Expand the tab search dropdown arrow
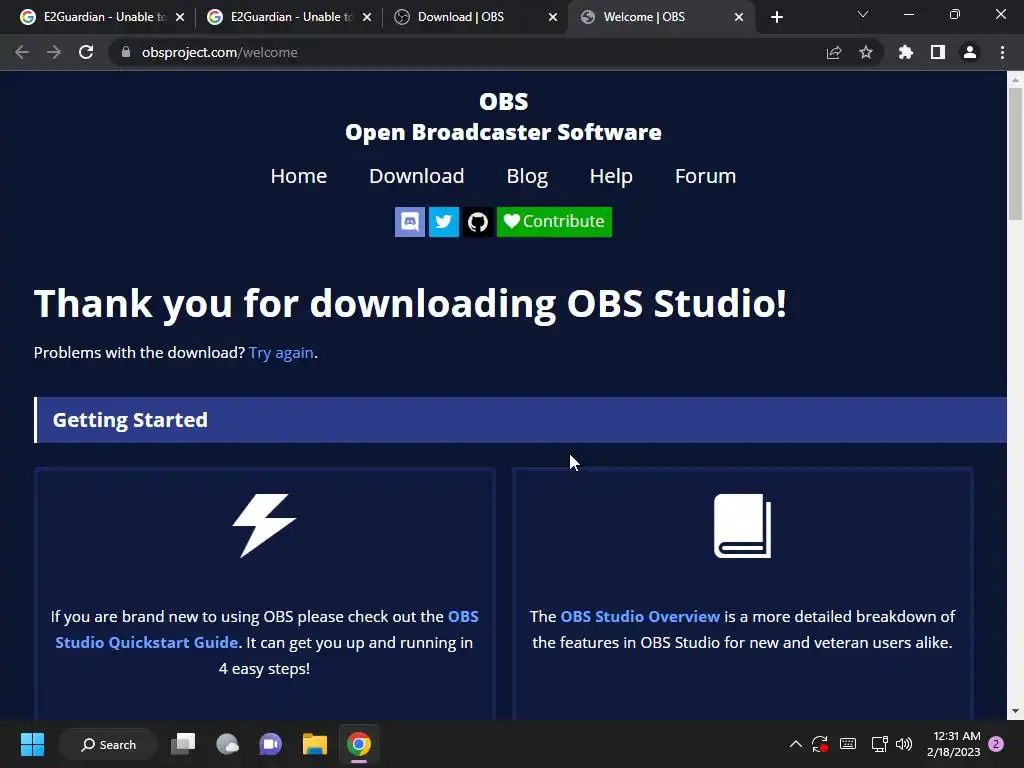The width and height of the screenshot is (1024, 768). click(863, 14)
